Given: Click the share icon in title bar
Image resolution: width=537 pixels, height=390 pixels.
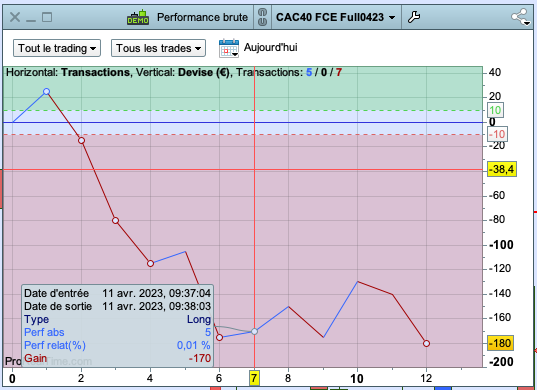Looking at the screenshot, I should tap(520, 17).
